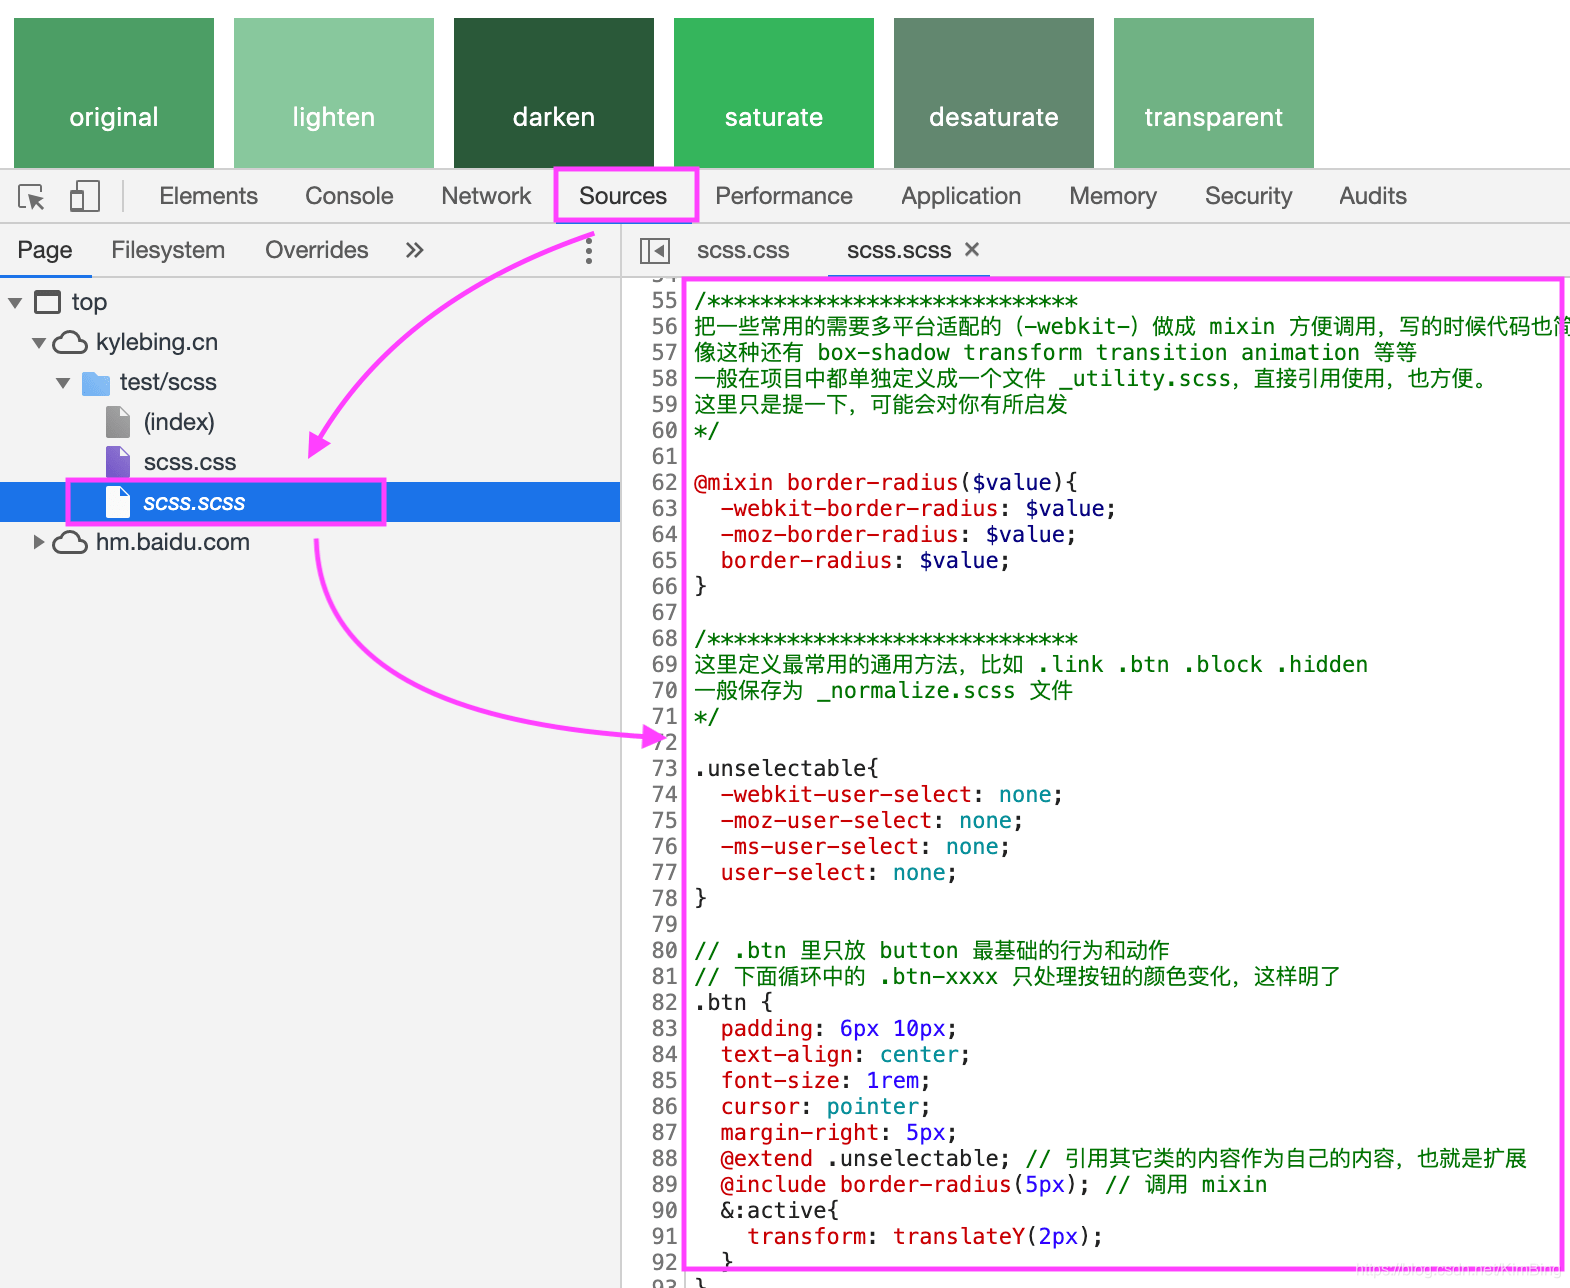
Task: Select scss.scss in the file tree
Action: point(194,502)
